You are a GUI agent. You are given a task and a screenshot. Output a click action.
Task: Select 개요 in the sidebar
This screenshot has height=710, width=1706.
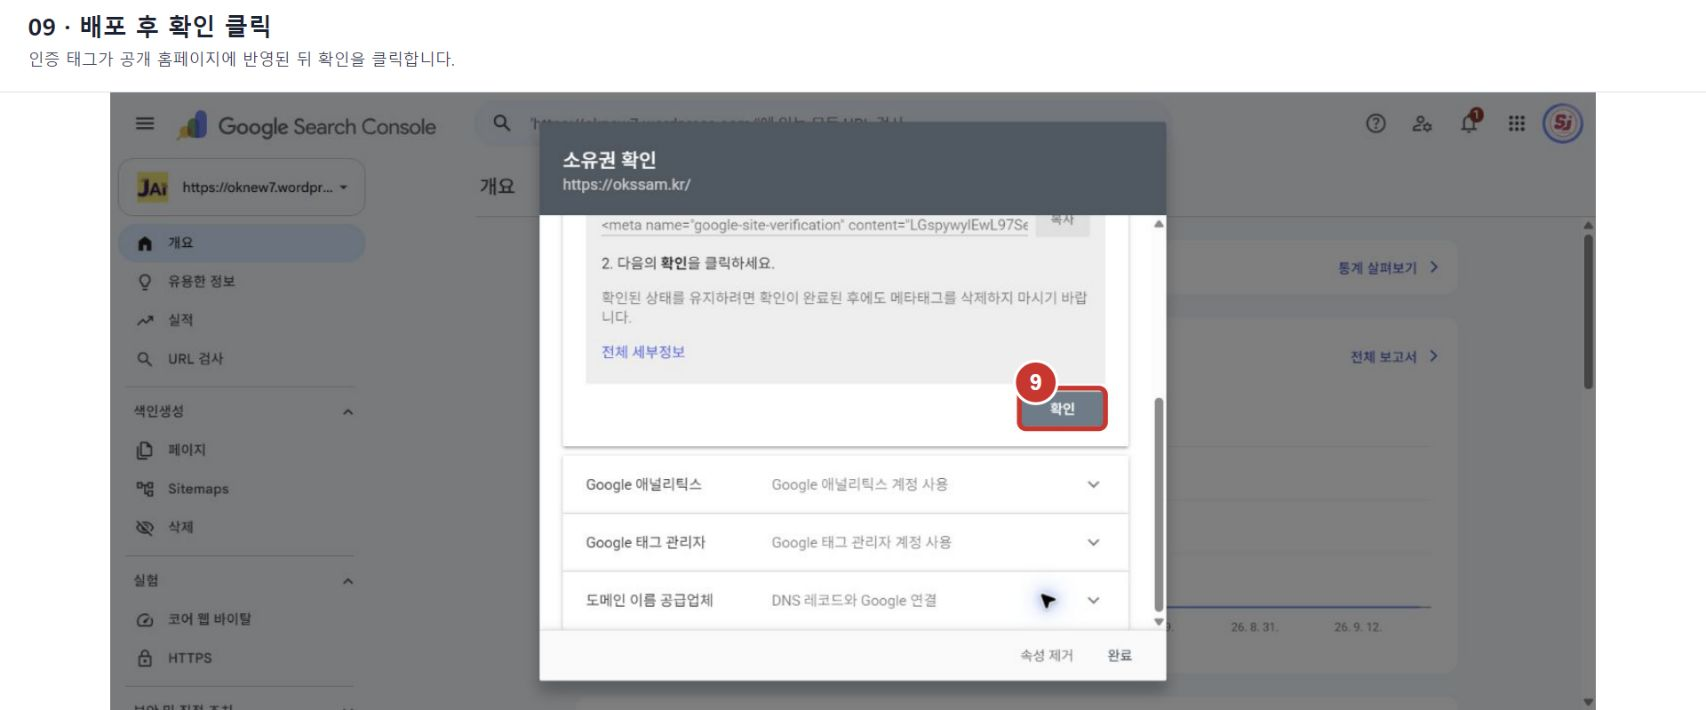(x=242, y=243)
